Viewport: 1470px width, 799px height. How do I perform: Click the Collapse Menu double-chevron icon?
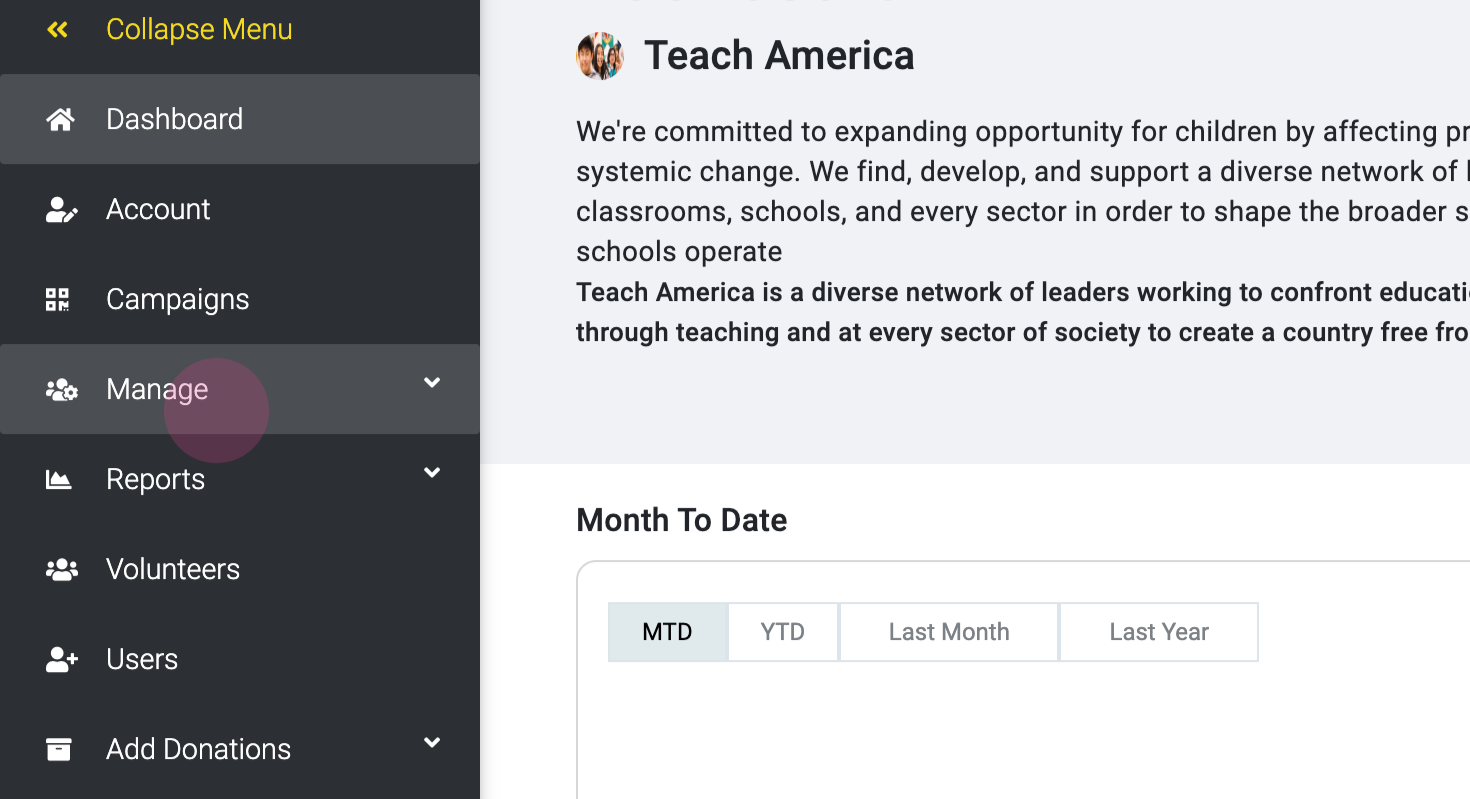[58, 30]
